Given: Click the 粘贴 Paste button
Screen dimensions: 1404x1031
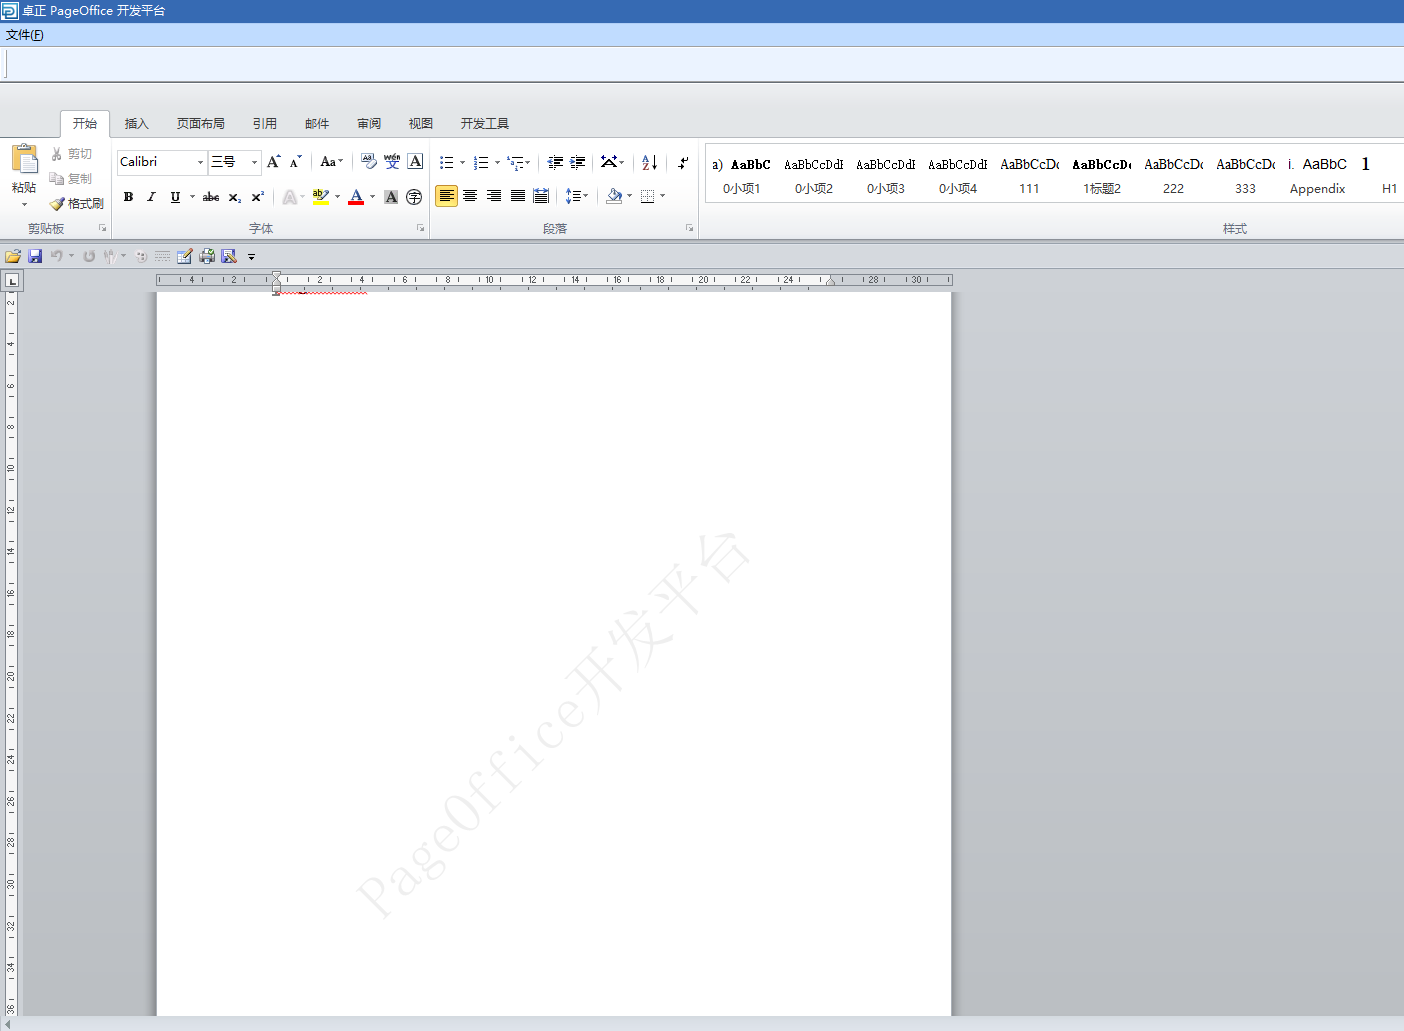Looking at the screenshot, I should tap(24, 168).
